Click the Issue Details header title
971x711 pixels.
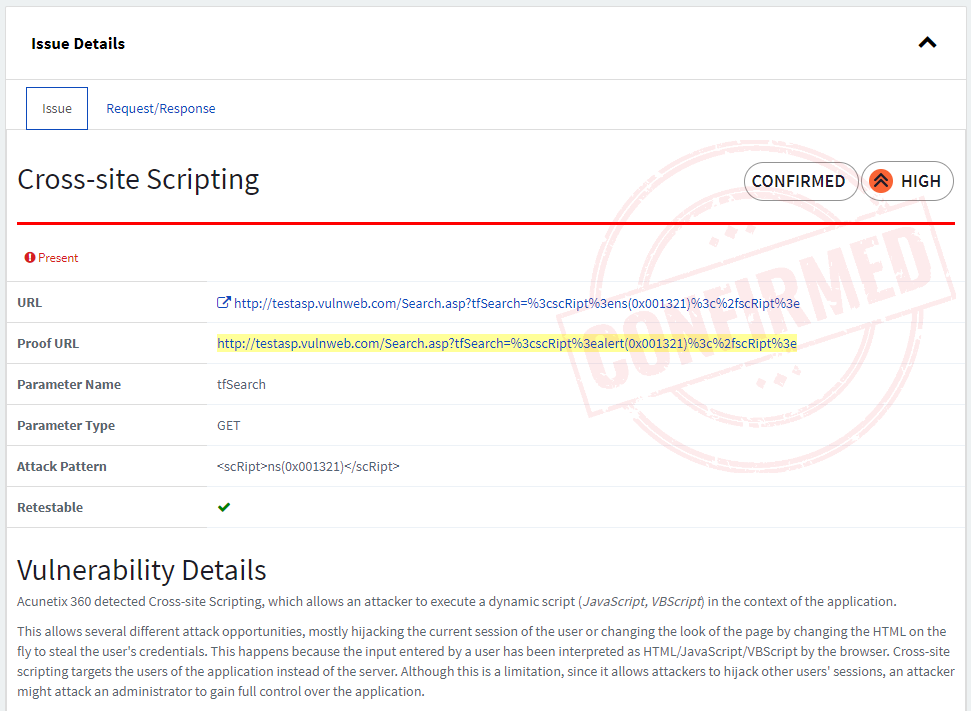pos(78,43)
